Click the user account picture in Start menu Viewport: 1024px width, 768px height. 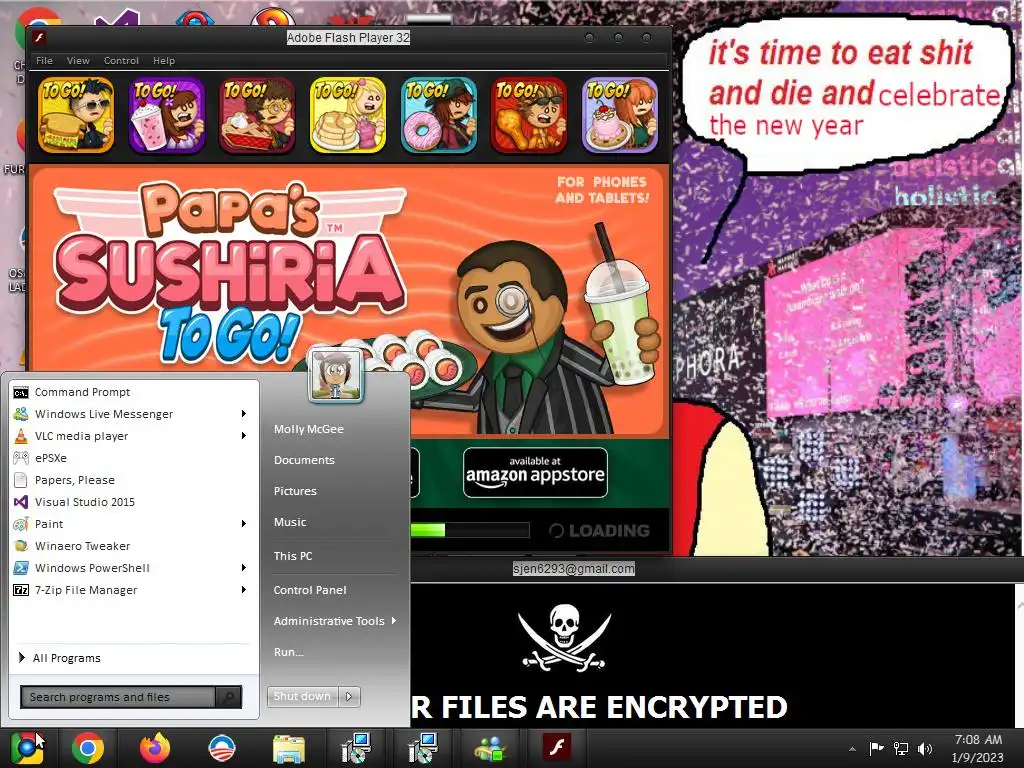pyautogui.click(x=336, y=375)
